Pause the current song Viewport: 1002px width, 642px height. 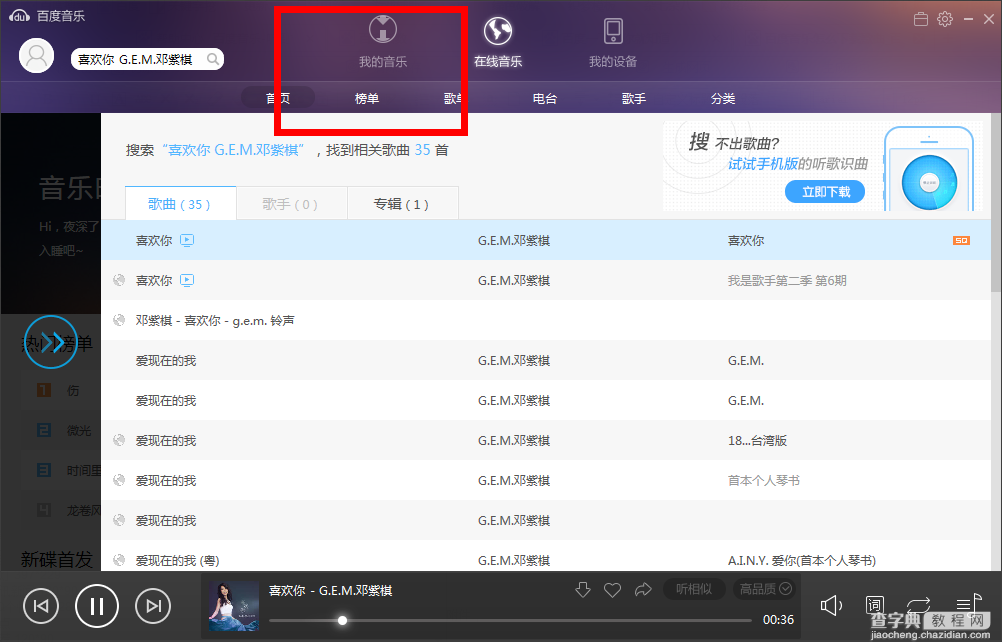click(x=96, y=606)
